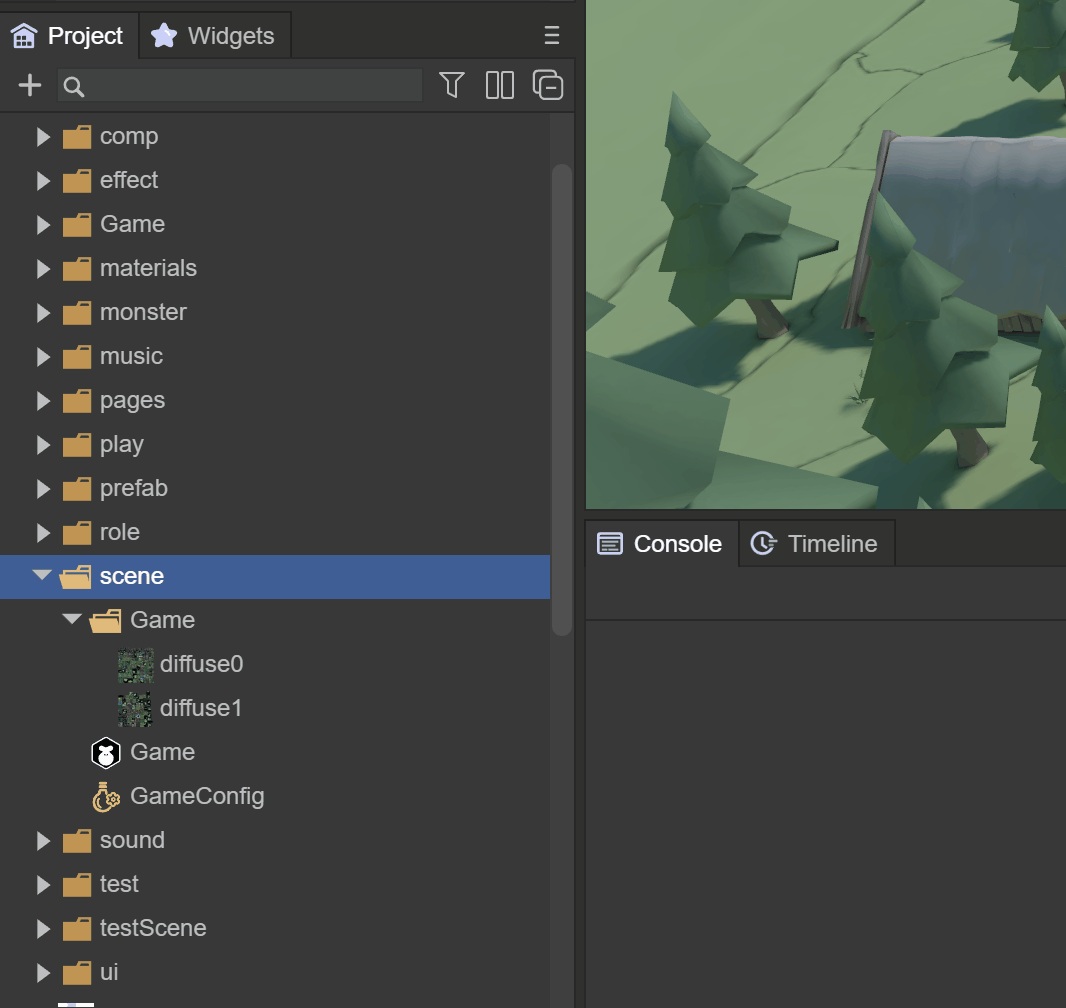The height and width of the screenshot is (1008, 1066).
Task: Select the Game scene file icon
Action: (x=105, y=752)
